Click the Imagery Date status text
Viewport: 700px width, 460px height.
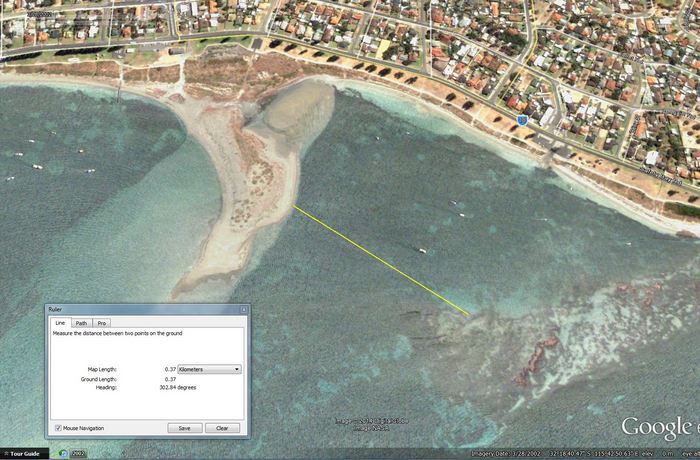pyautogui.click(x=506, y=453)
